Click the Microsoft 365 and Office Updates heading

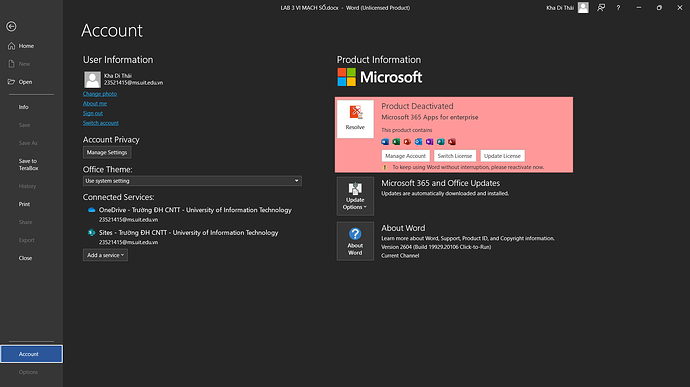[x=440, y=183]
